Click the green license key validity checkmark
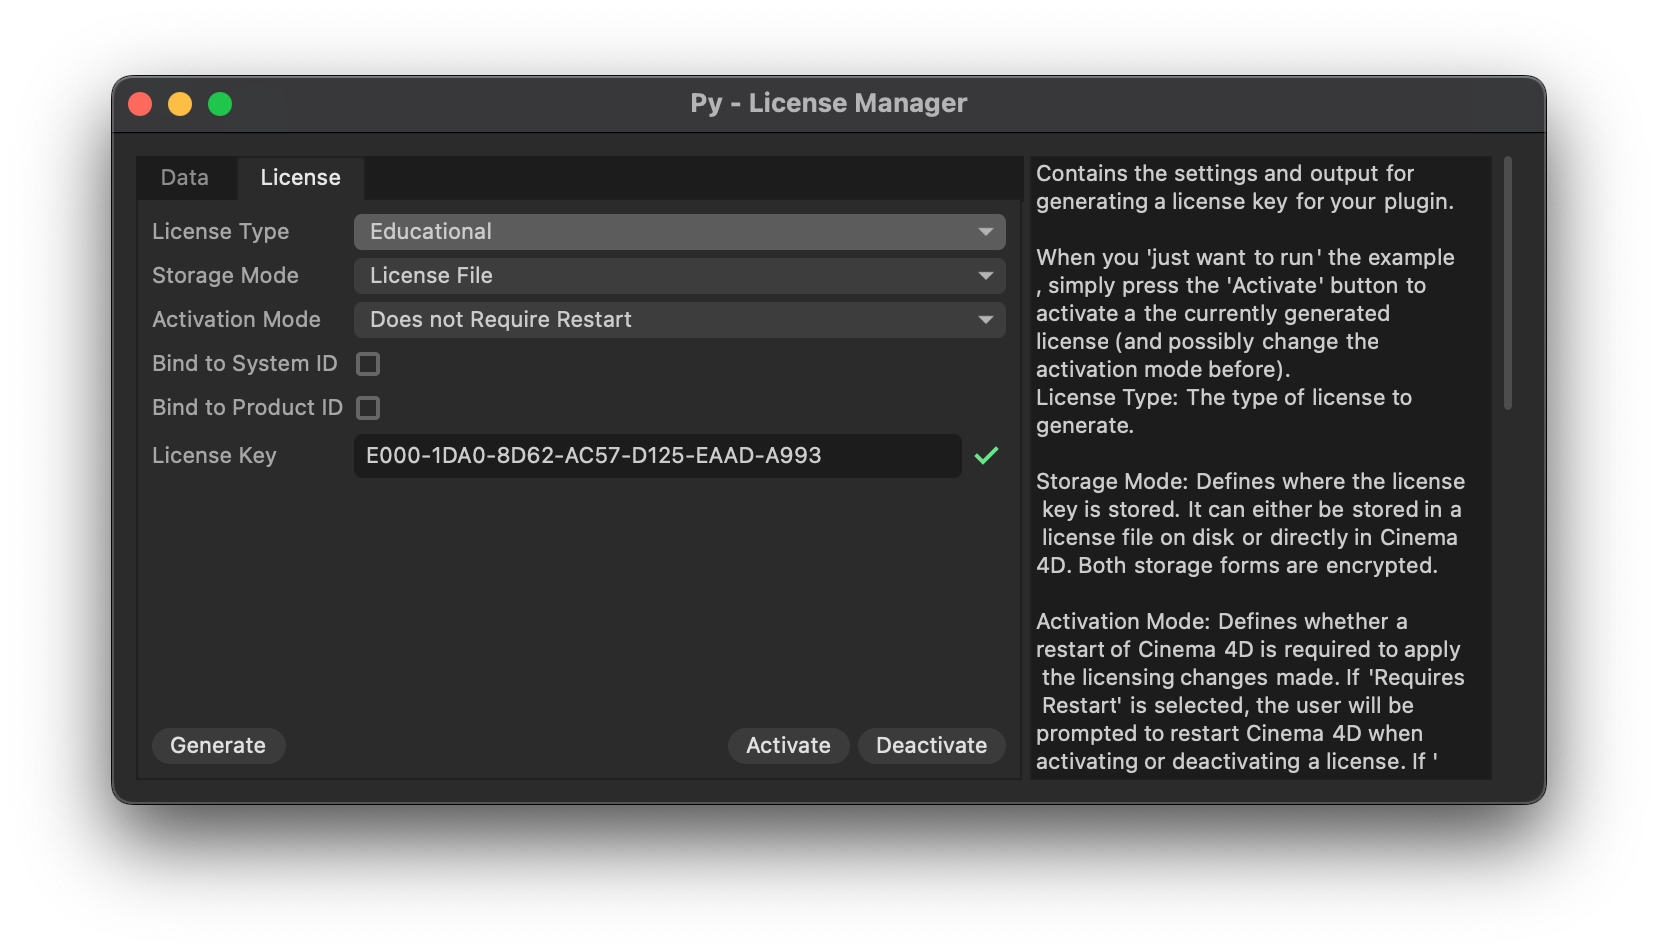 pos(986,456)
